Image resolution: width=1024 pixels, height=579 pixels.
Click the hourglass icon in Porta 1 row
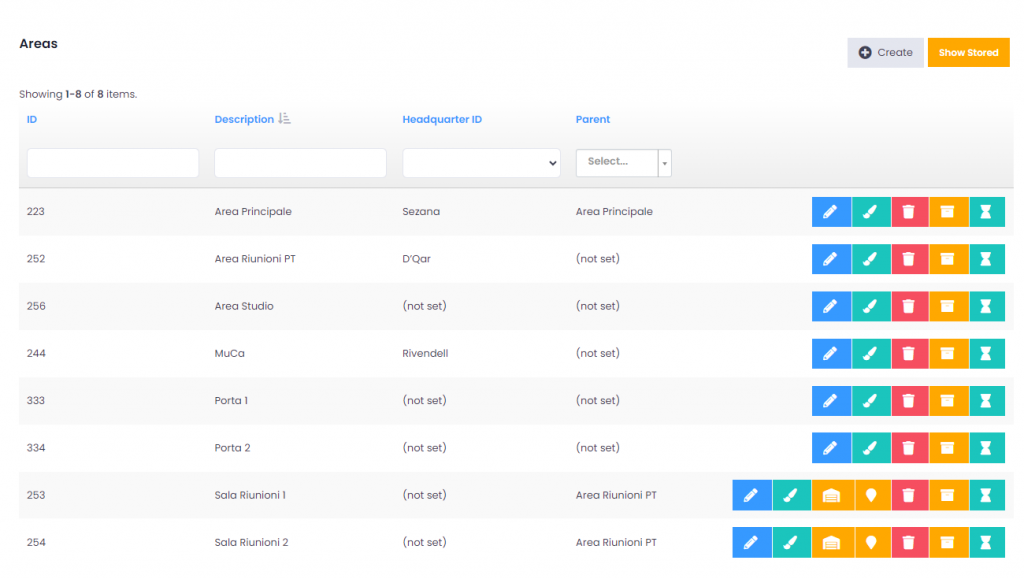click(x=987, y=401)
